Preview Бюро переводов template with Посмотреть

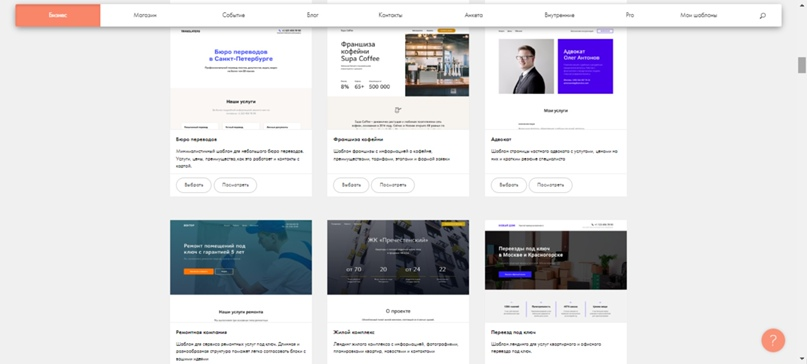pos(235,185)
